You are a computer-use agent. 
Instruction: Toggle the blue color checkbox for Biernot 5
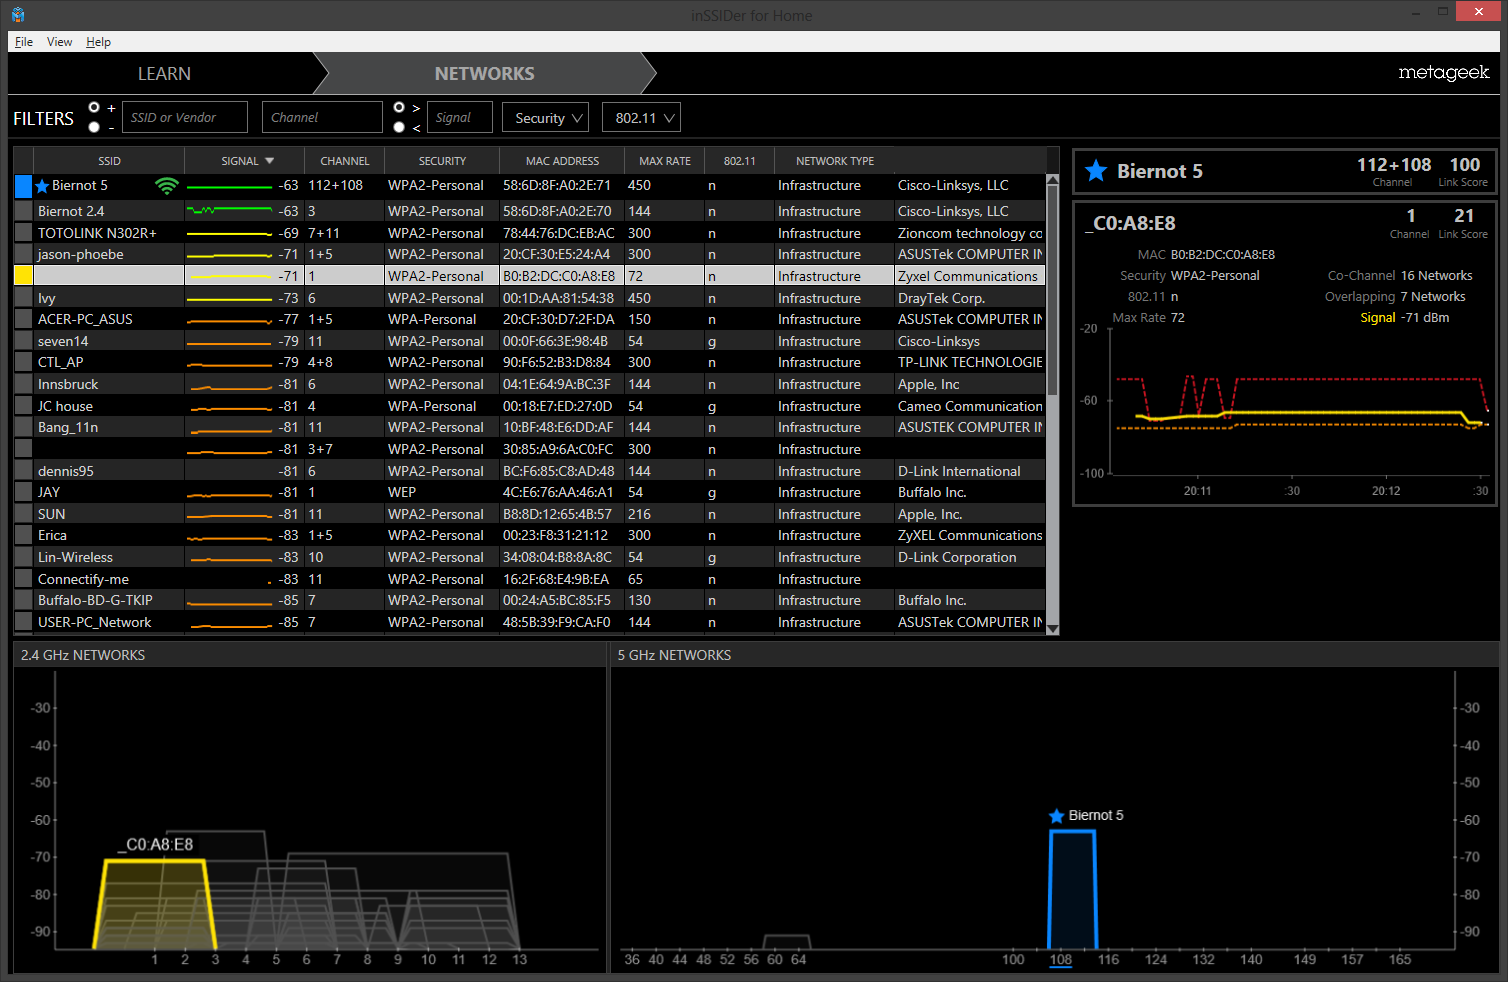[23, 186]
